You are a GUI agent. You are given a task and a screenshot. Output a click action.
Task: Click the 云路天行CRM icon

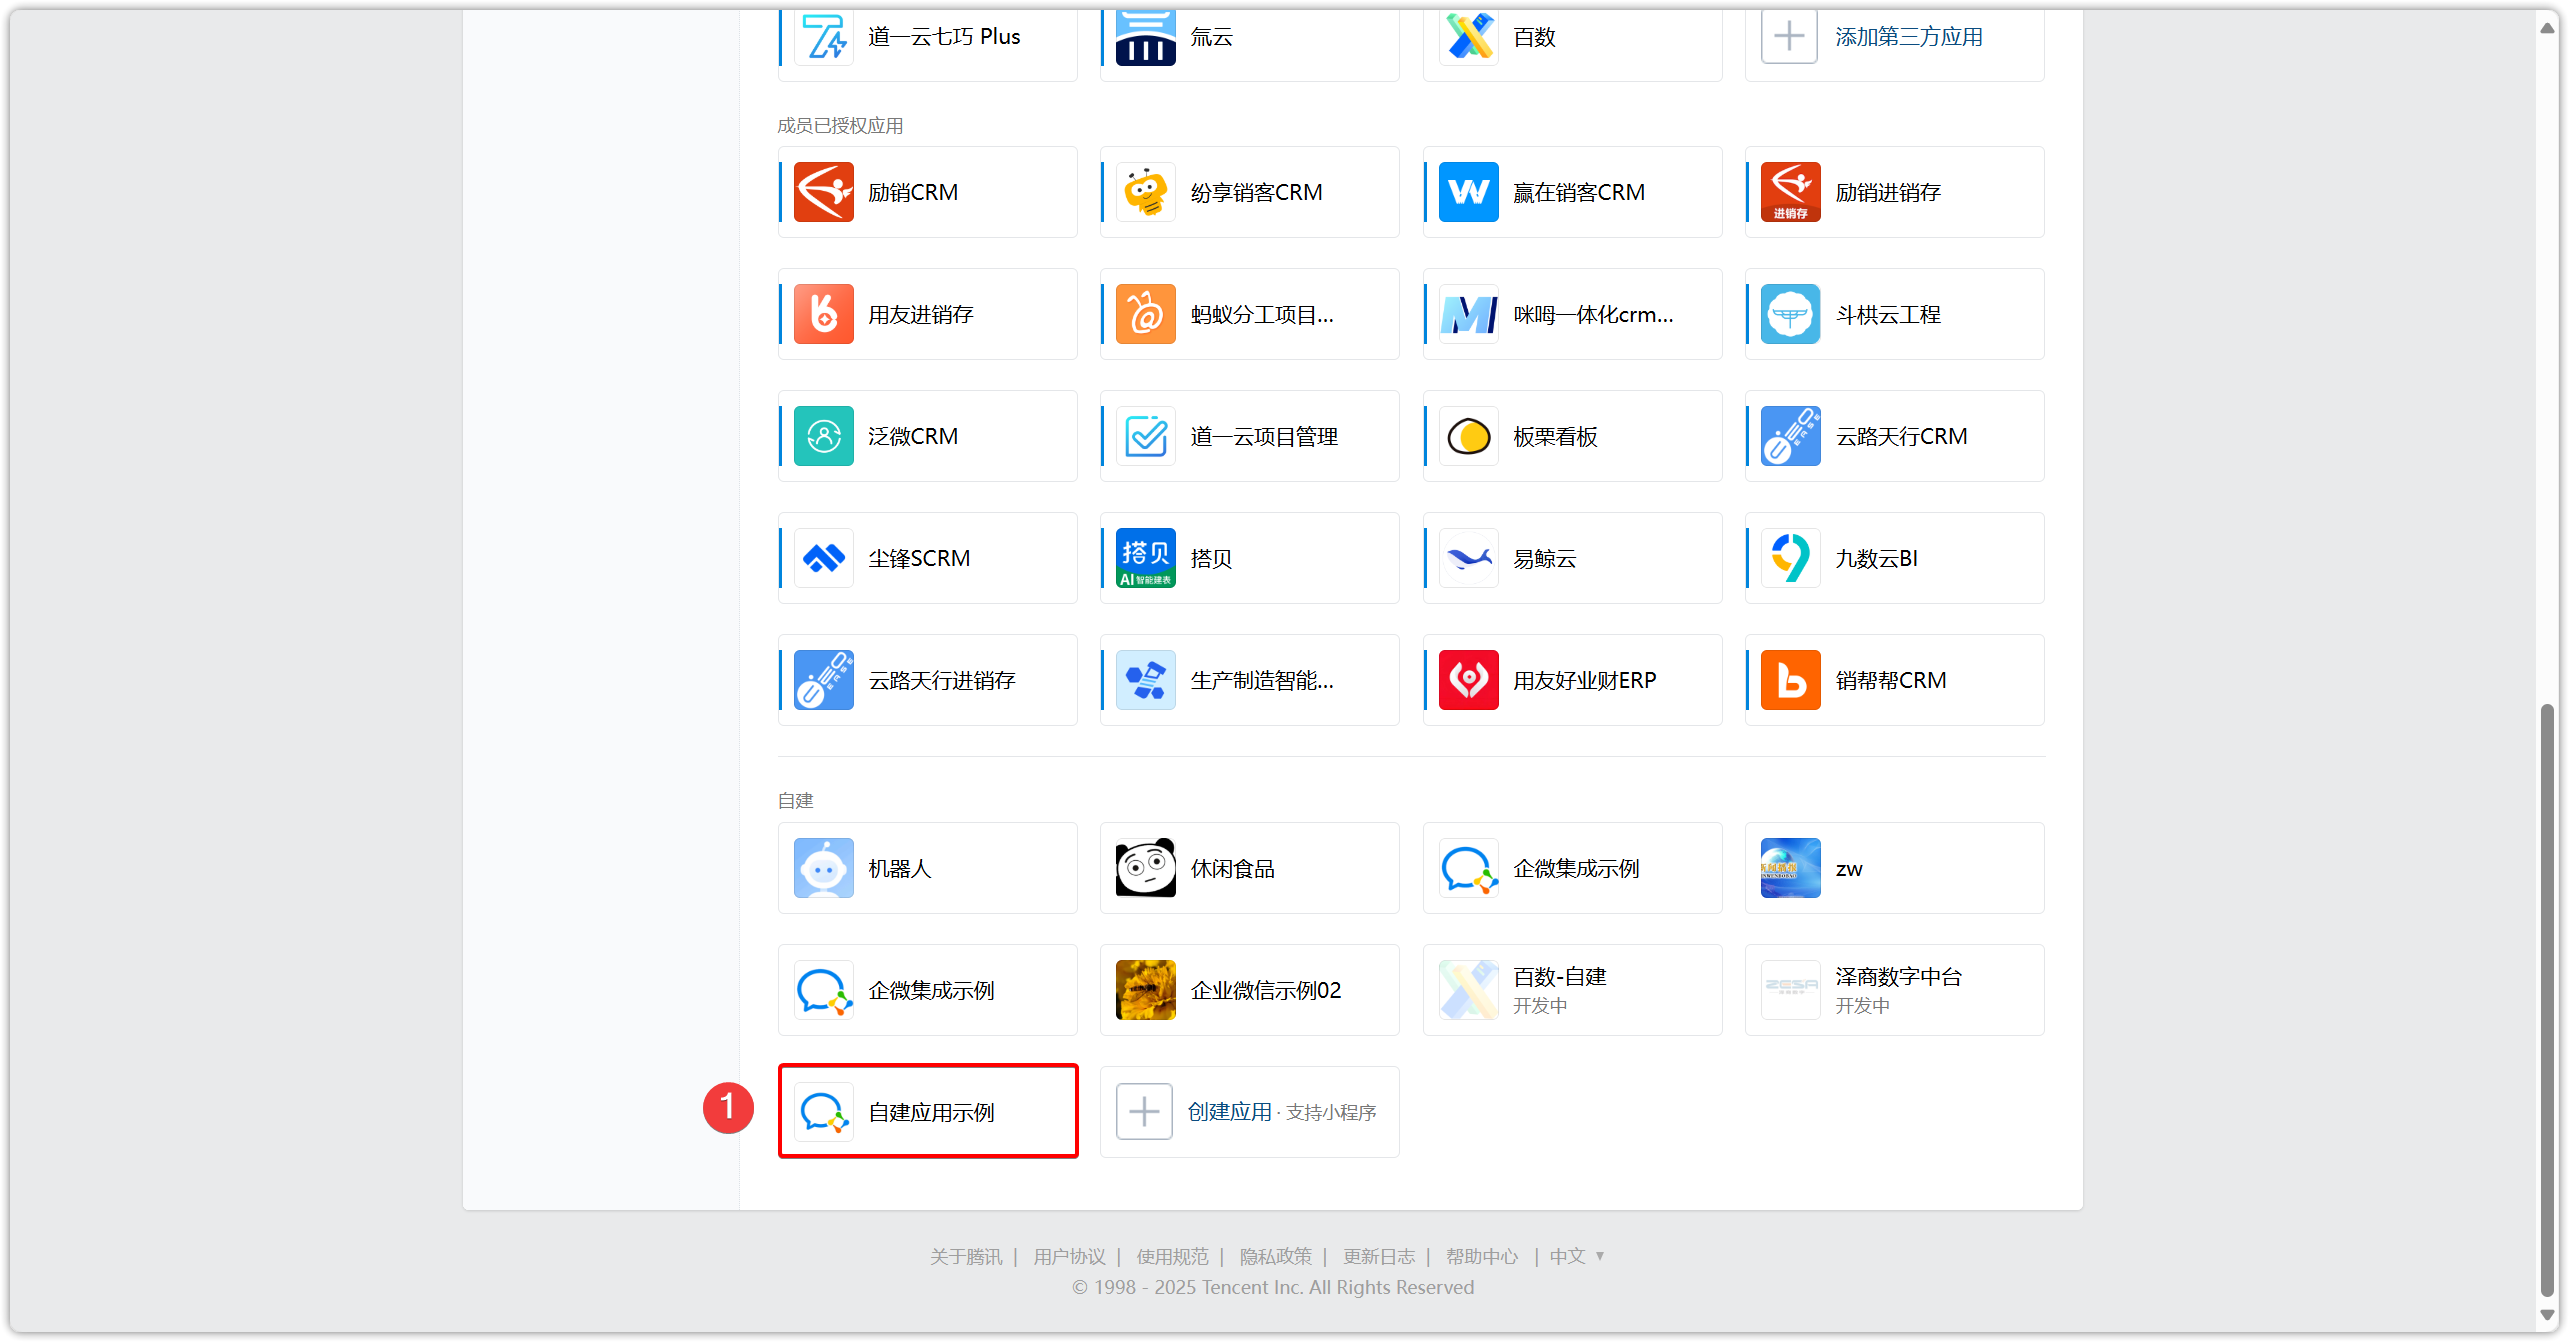pos(1790,436)
